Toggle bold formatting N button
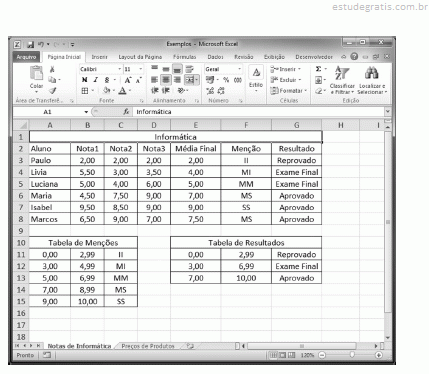Screen dimensions: 429x374 [x=85, y=80]
